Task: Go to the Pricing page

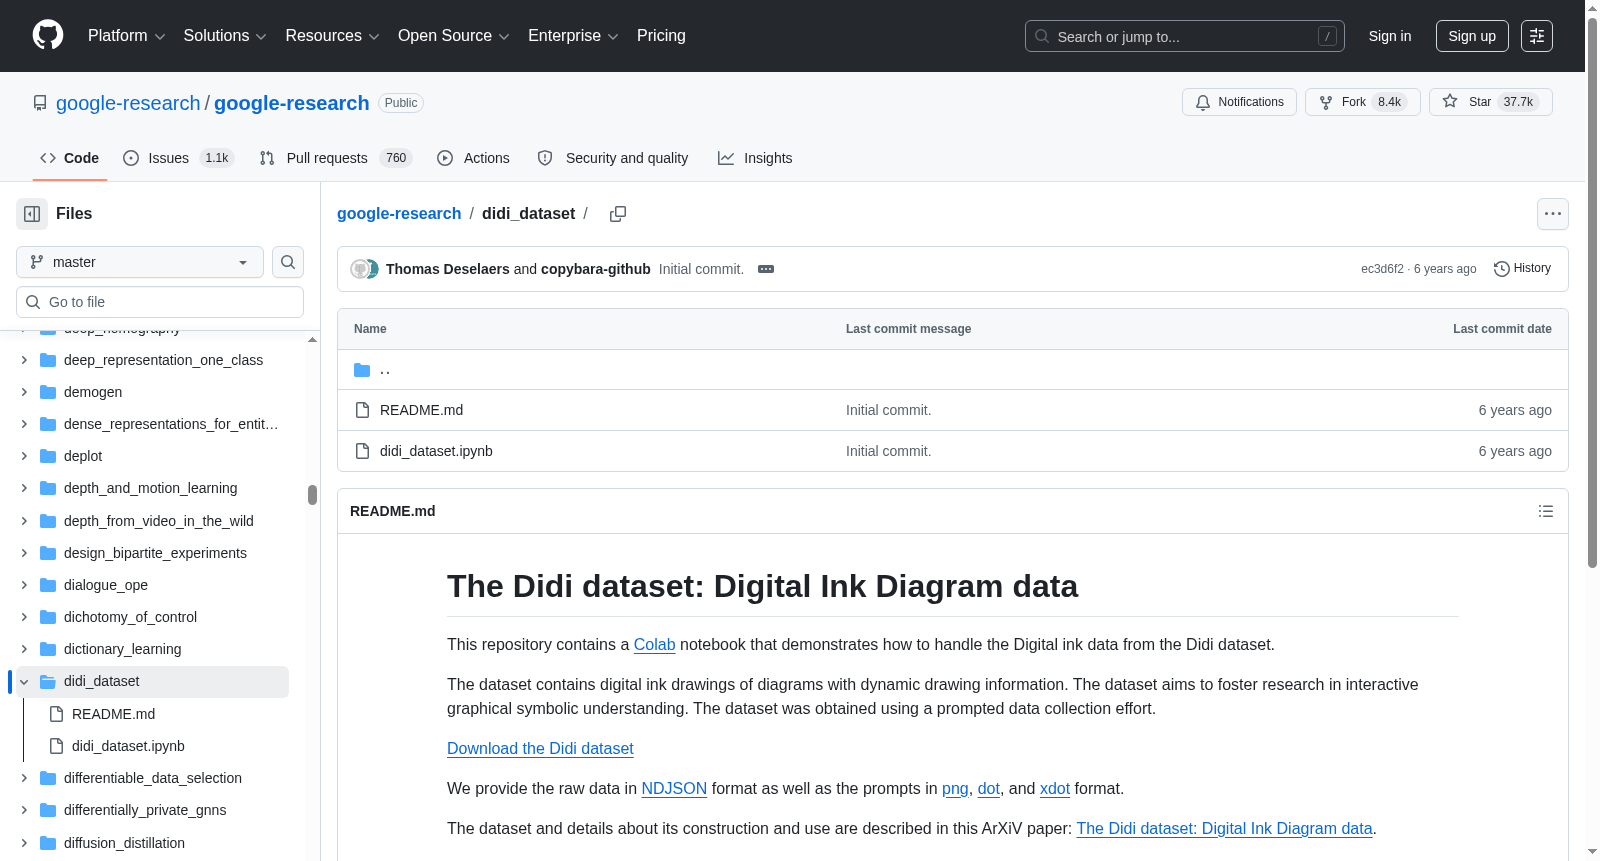Action: tap(661, 36)
